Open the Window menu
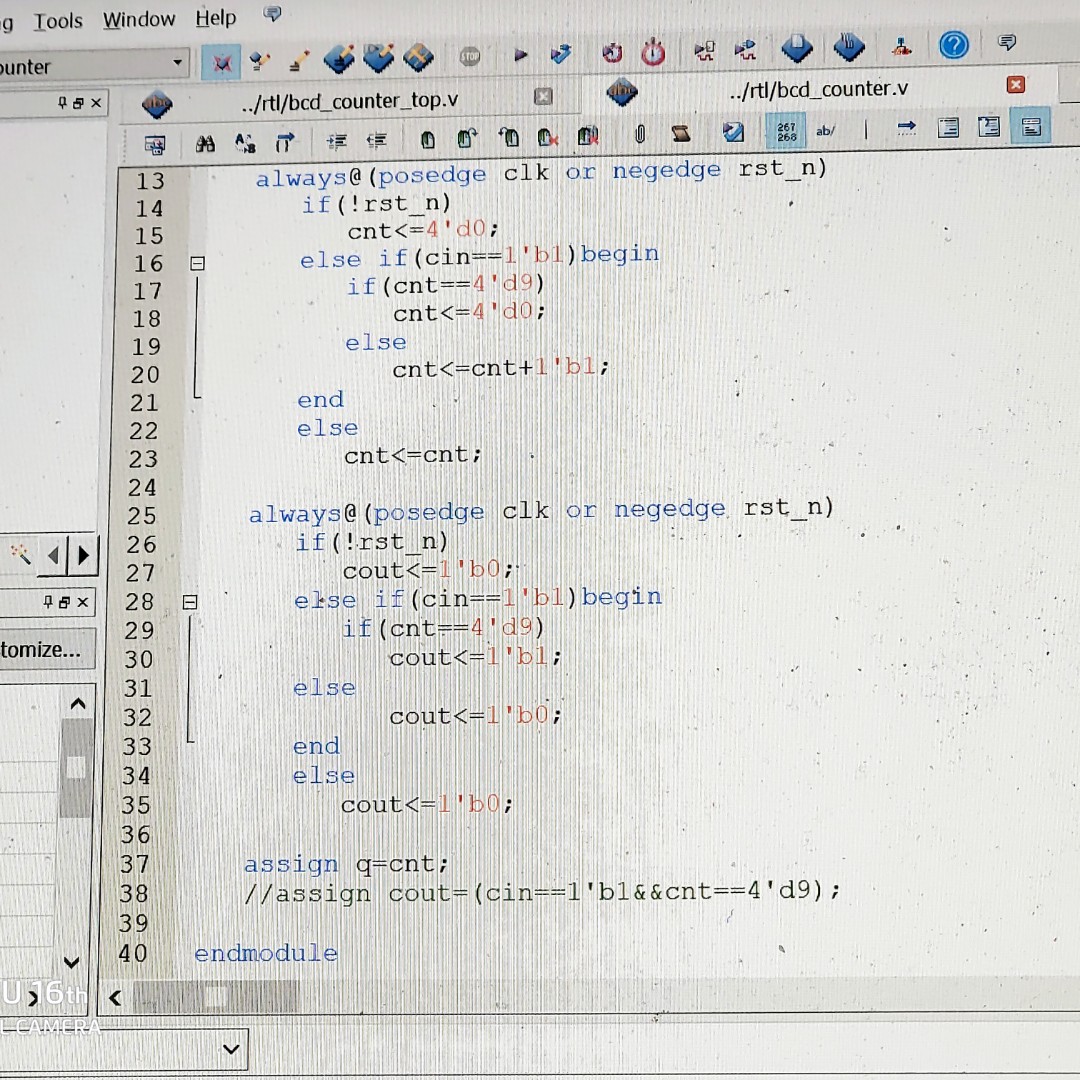Screen dimensions: 1080x1080 [139, 19]
